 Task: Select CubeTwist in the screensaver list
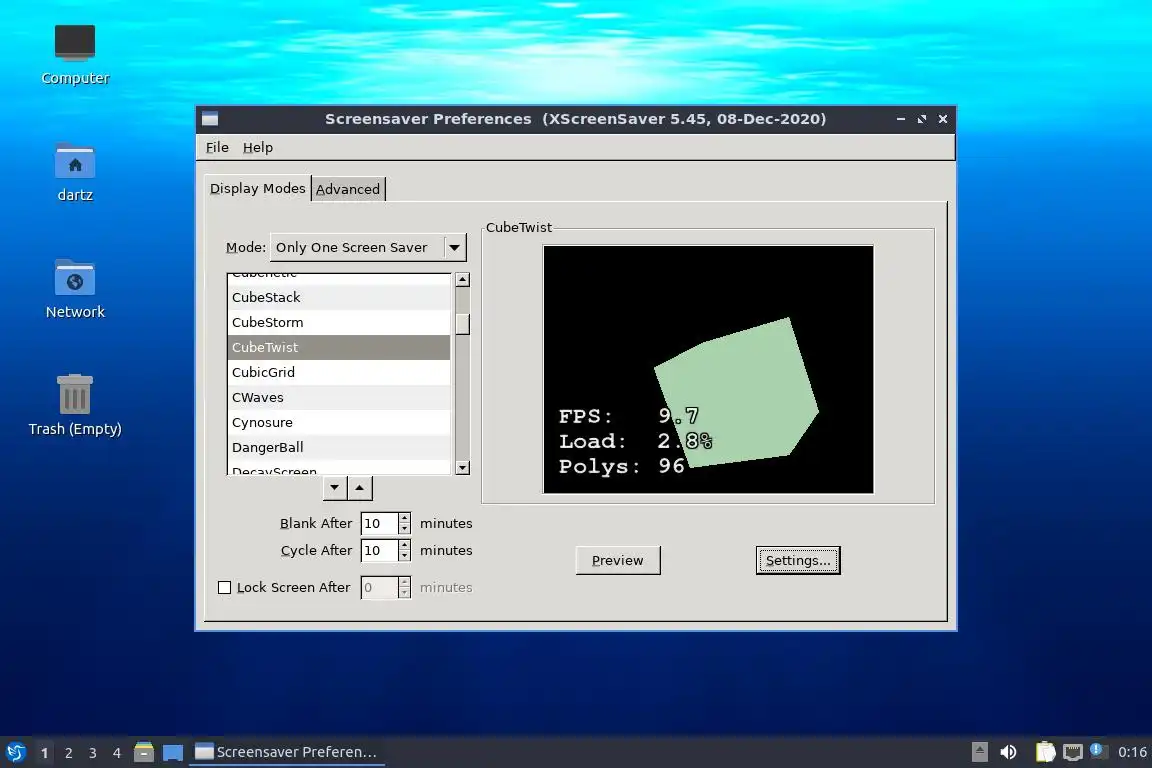(x=339, y=347)
